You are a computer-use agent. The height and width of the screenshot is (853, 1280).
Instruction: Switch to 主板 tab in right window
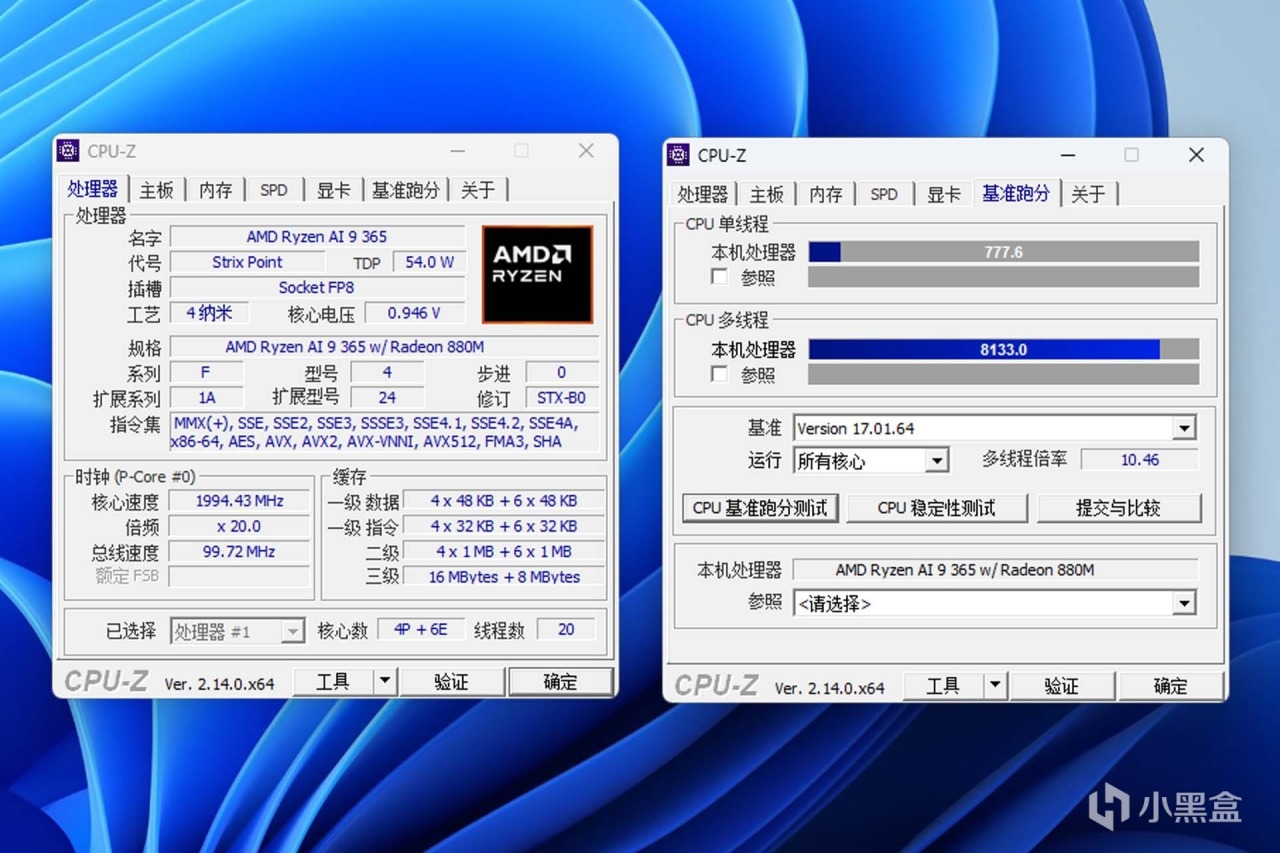[766, 194]
